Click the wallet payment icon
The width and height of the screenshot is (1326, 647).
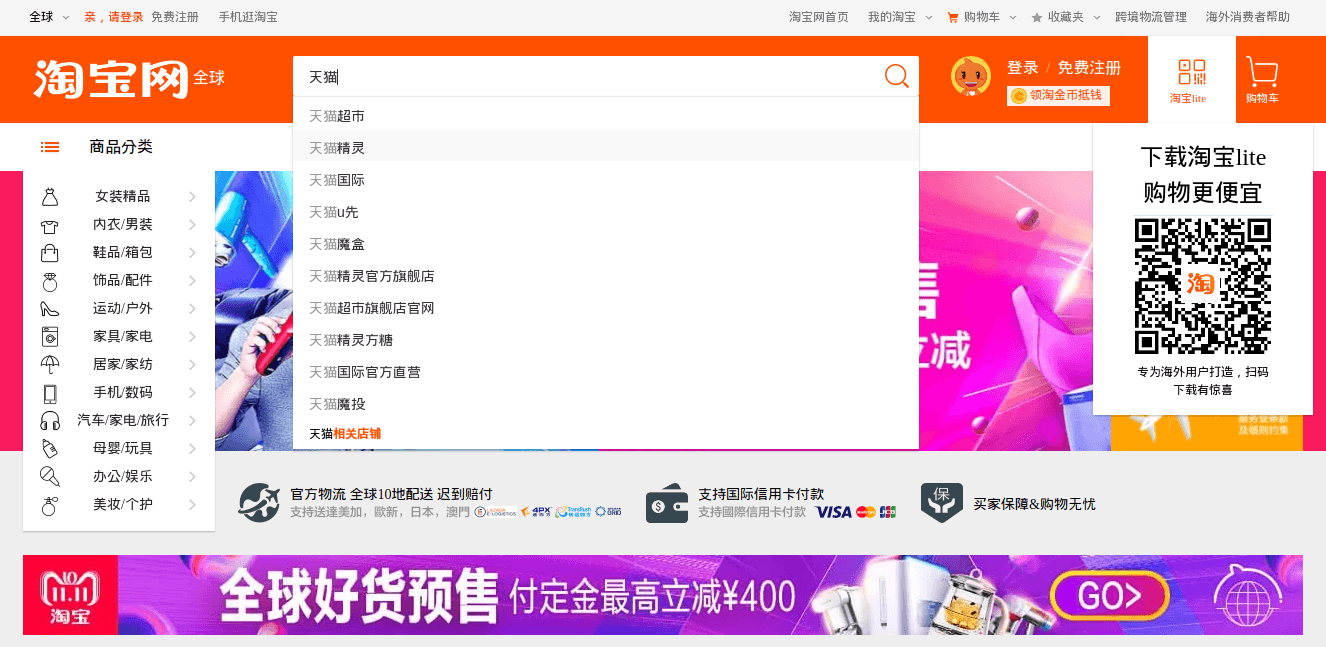pyautogui.click(x=667, y=503)
